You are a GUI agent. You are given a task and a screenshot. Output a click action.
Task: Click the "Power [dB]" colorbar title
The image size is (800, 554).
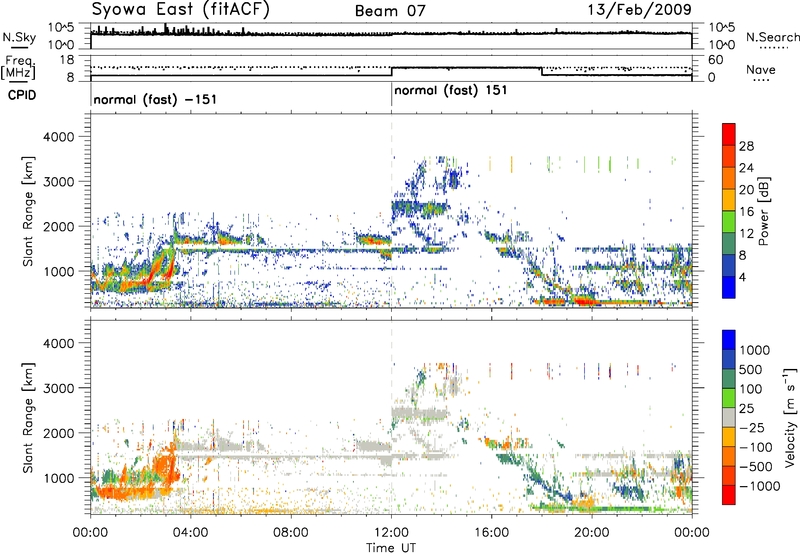click(x=764, y=211)
